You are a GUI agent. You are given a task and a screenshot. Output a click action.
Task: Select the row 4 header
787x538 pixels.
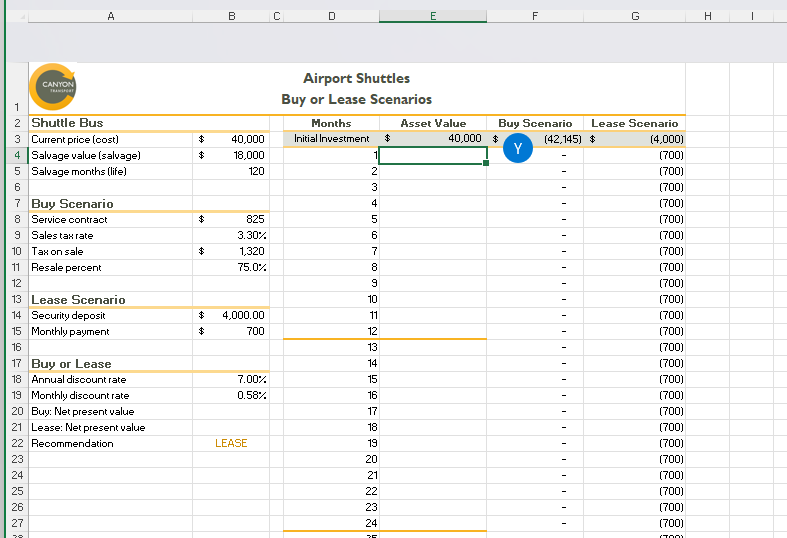coord(16,155)
